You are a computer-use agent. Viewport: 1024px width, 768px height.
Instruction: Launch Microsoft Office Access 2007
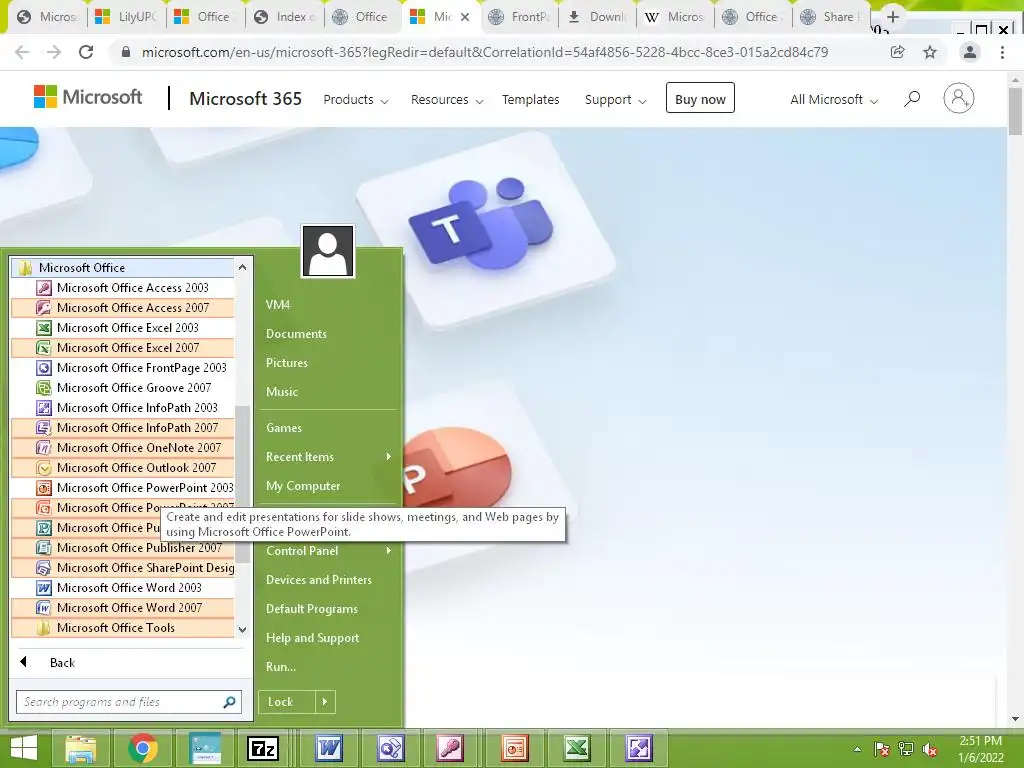(123, 308)
